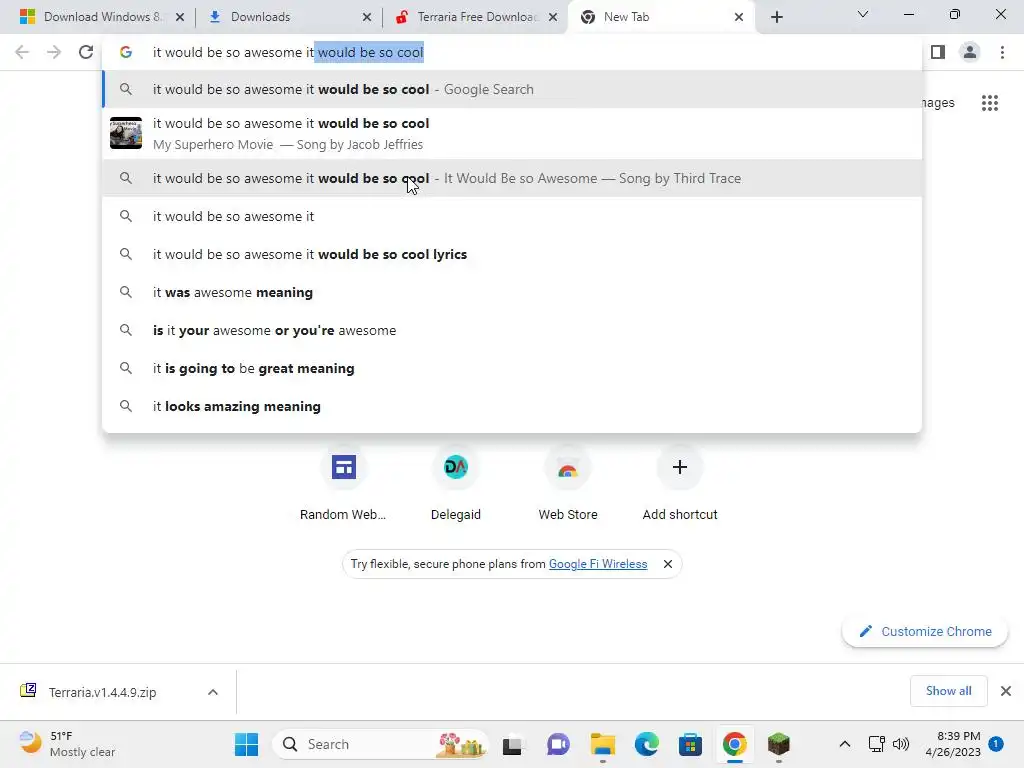Screen dimensions: 1024x768
Task: Close the downloads bar
Action: (1006, 691)
